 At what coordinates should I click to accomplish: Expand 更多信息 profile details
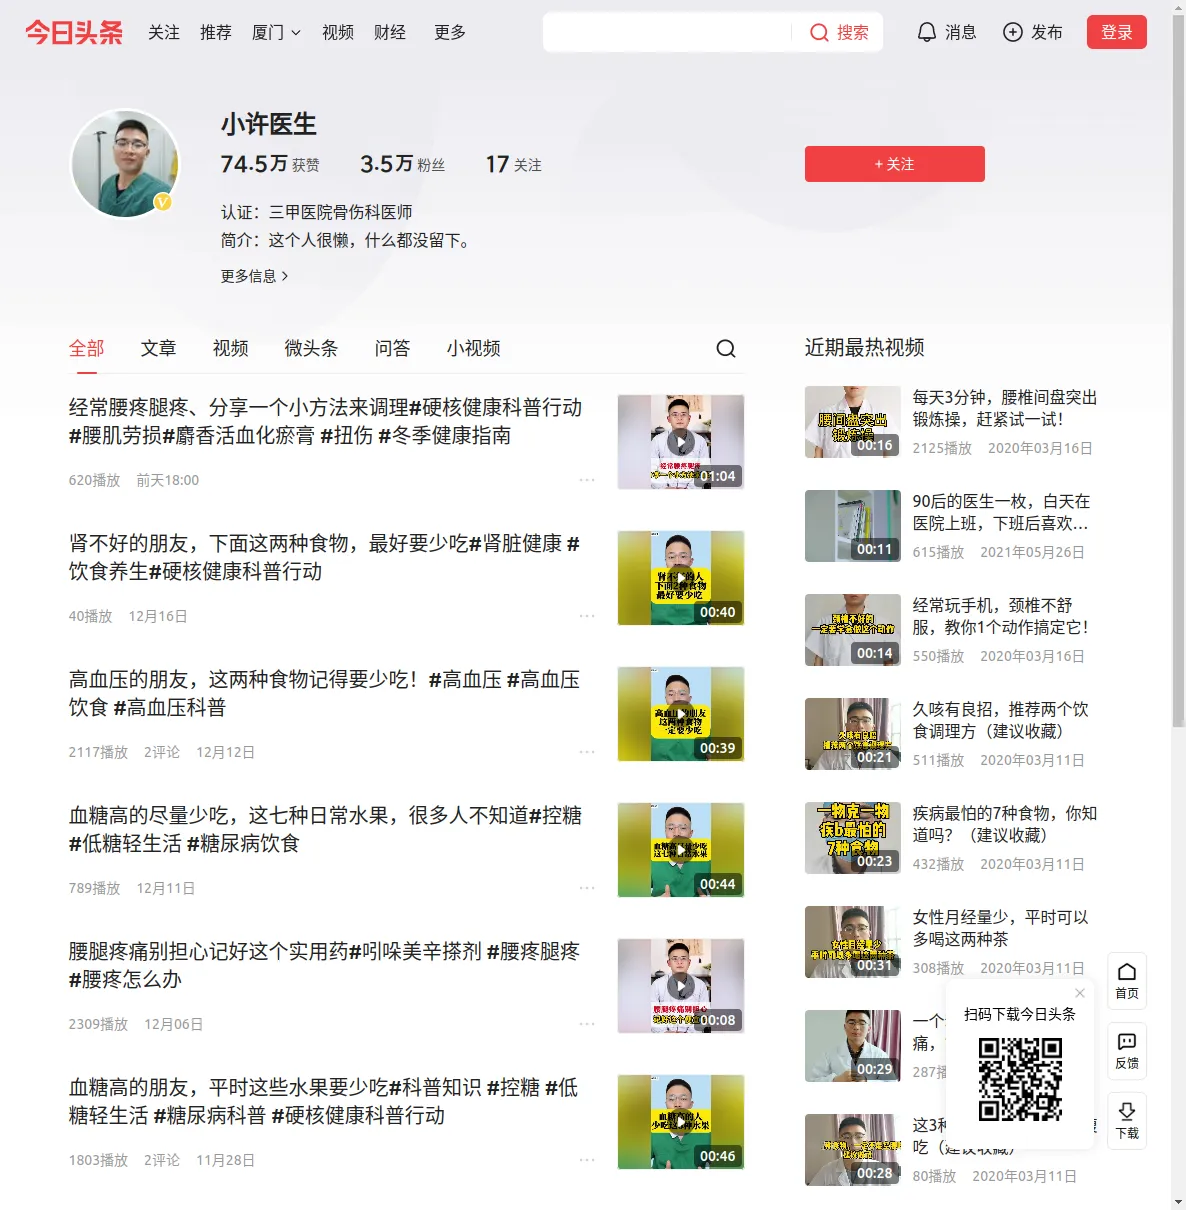pos(254,276)
